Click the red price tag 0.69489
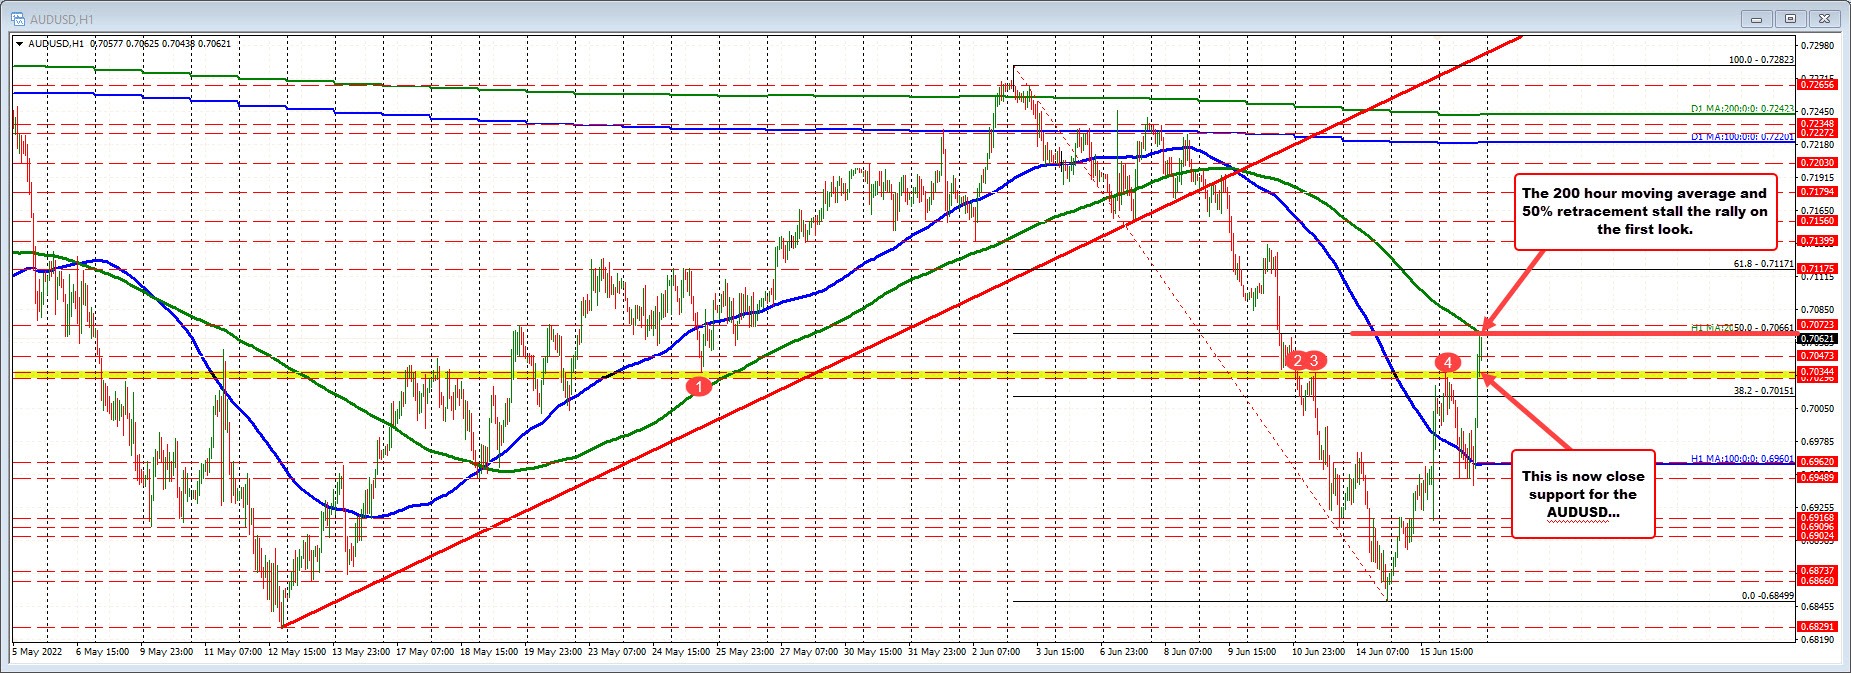Viewport: 1851px width, 673px height. [1817, 478]
